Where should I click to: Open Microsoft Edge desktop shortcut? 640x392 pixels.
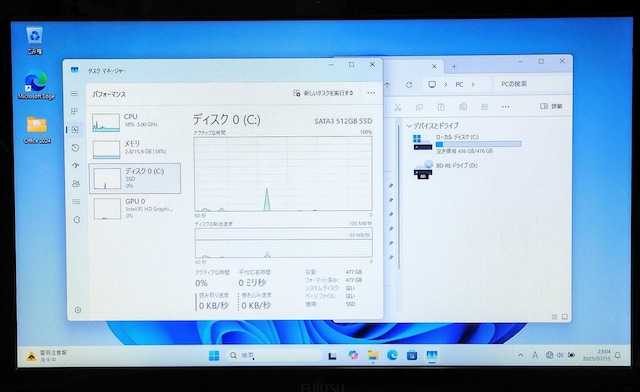pyautogui.click(x=36, y=85)
